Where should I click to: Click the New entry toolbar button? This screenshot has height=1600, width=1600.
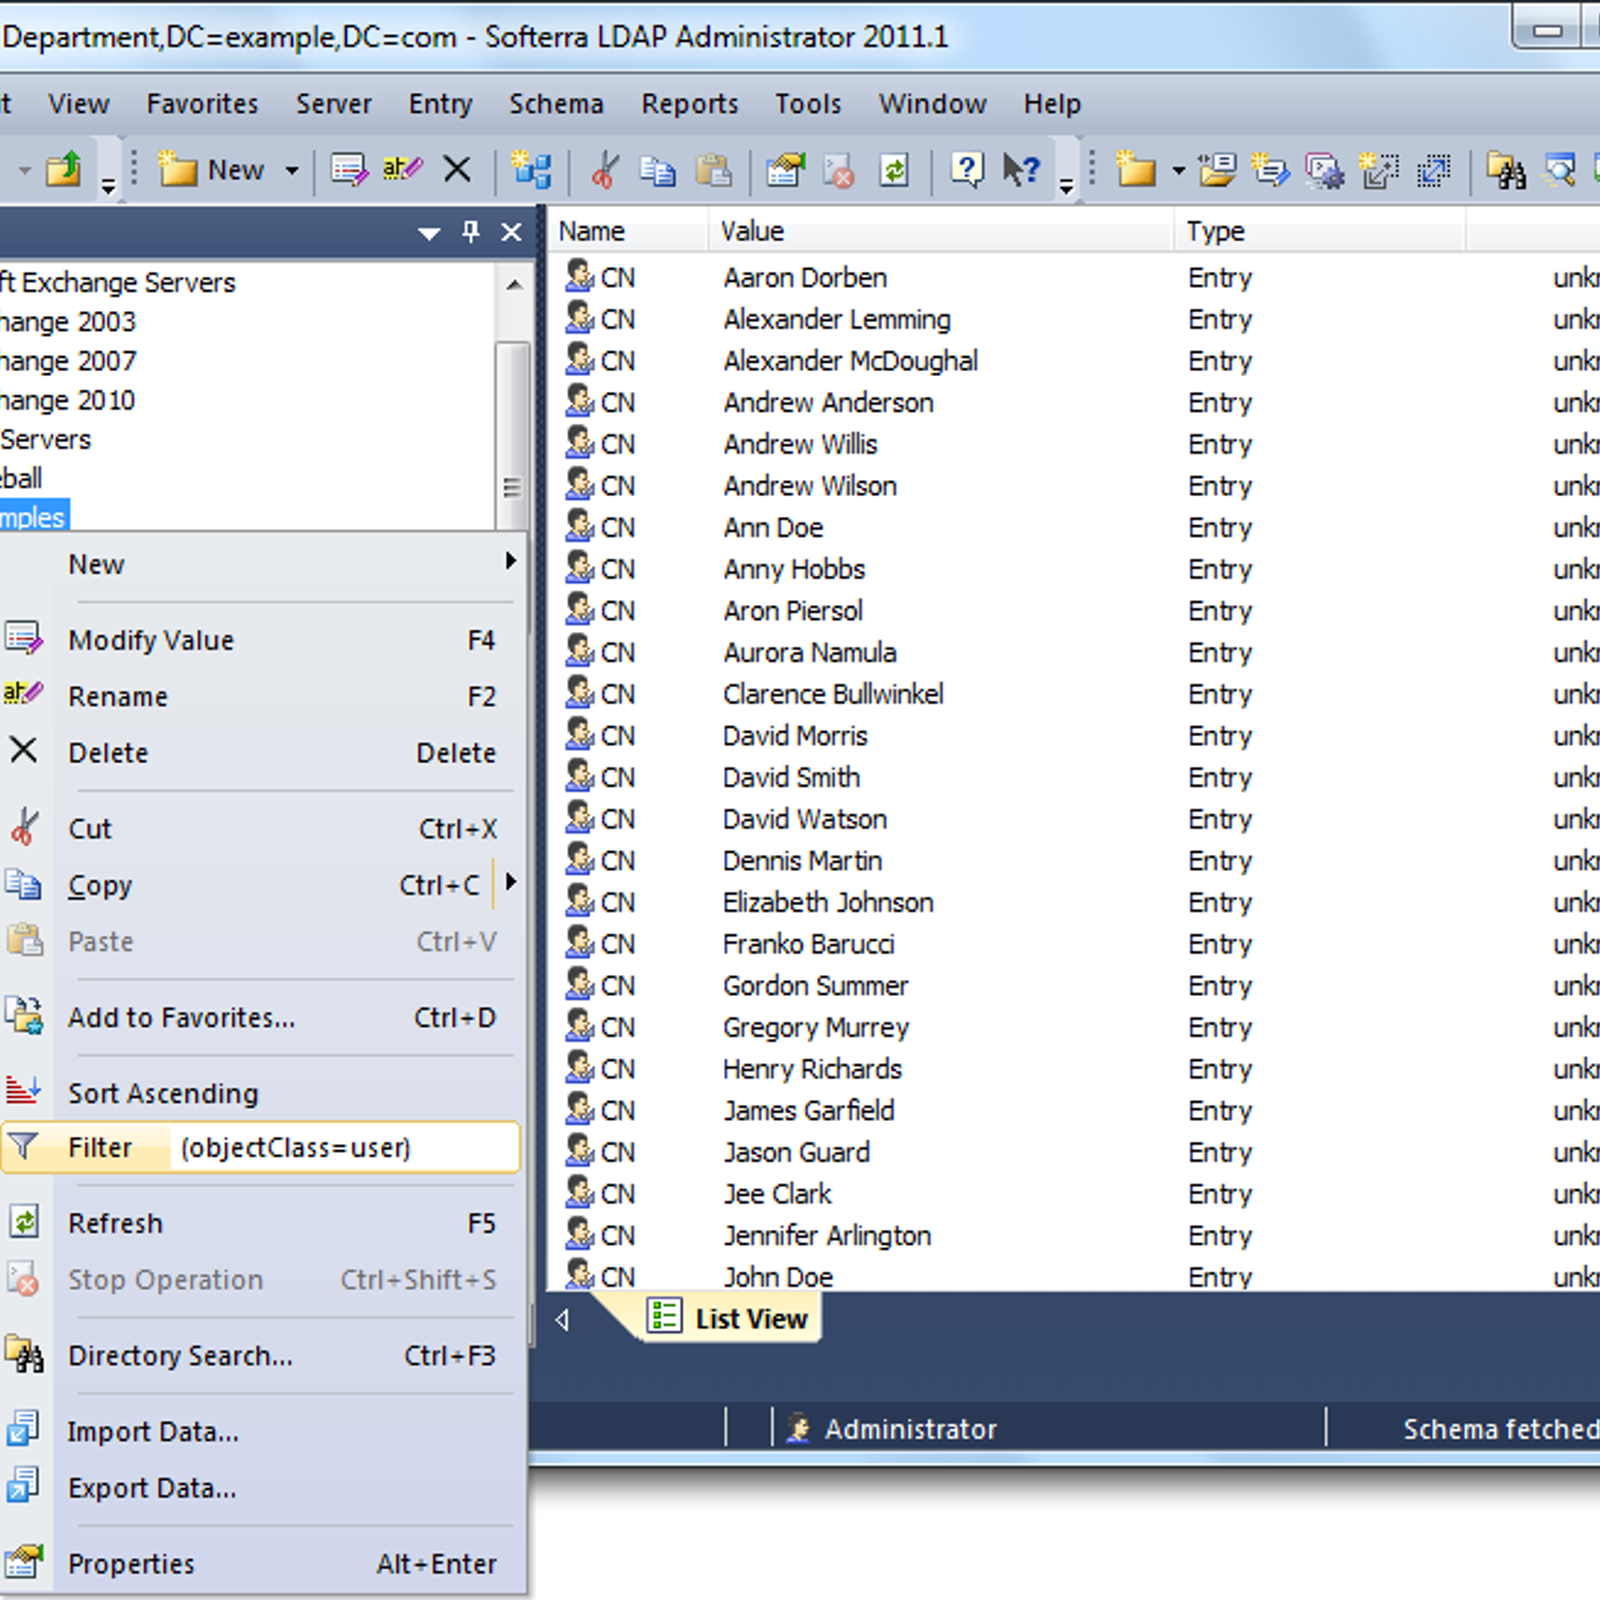213,170
